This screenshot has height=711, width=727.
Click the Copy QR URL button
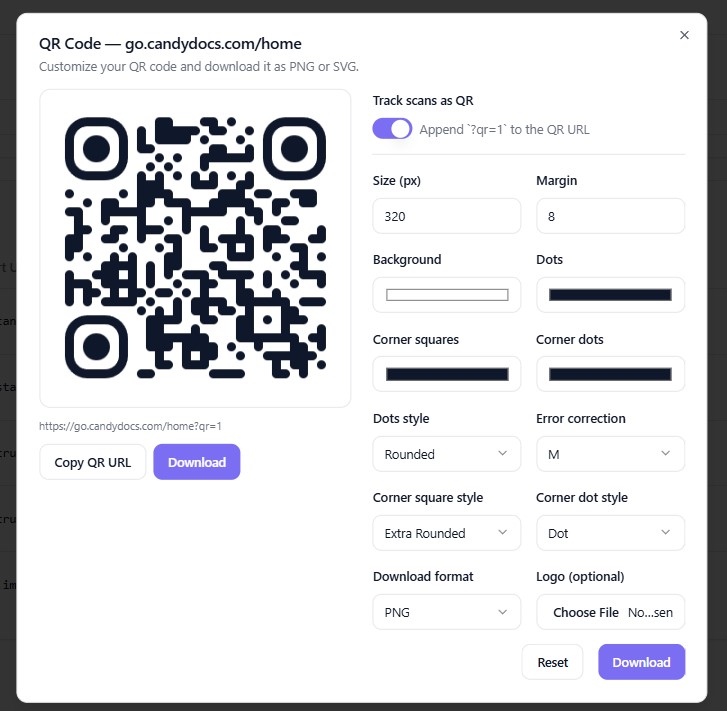tap(93, 462)
